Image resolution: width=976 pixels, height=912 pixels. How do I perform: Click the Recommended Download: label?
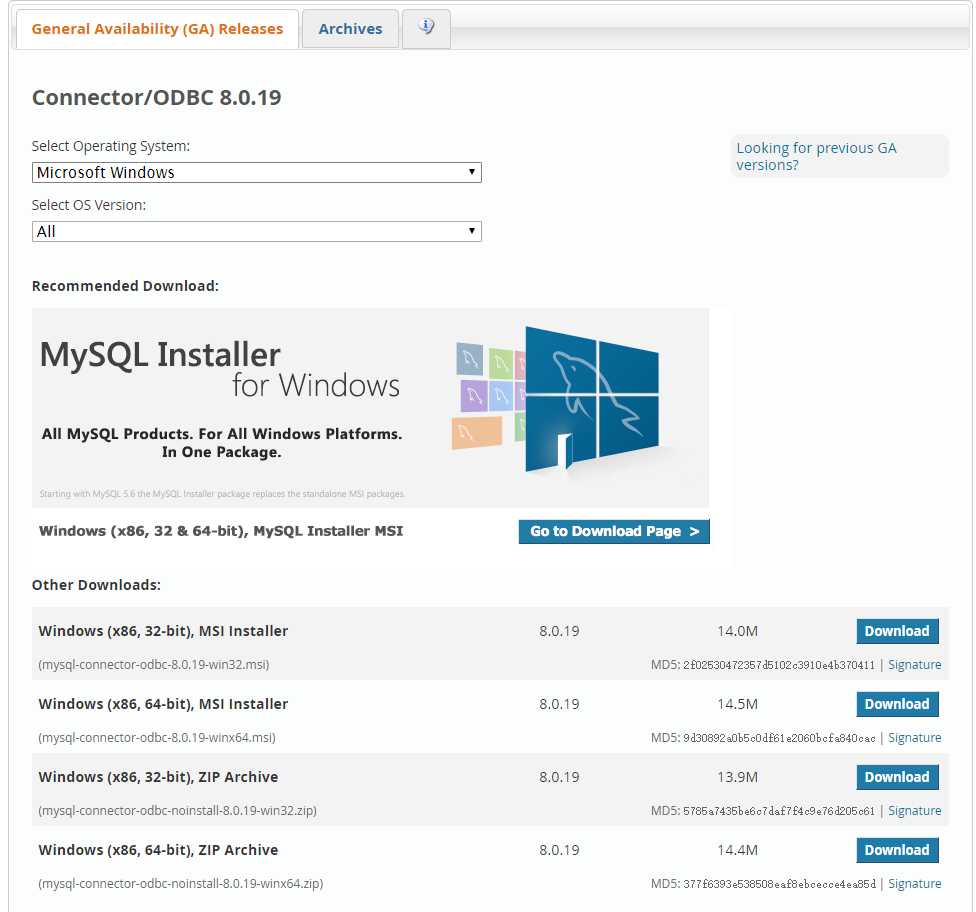click(125, 286)
